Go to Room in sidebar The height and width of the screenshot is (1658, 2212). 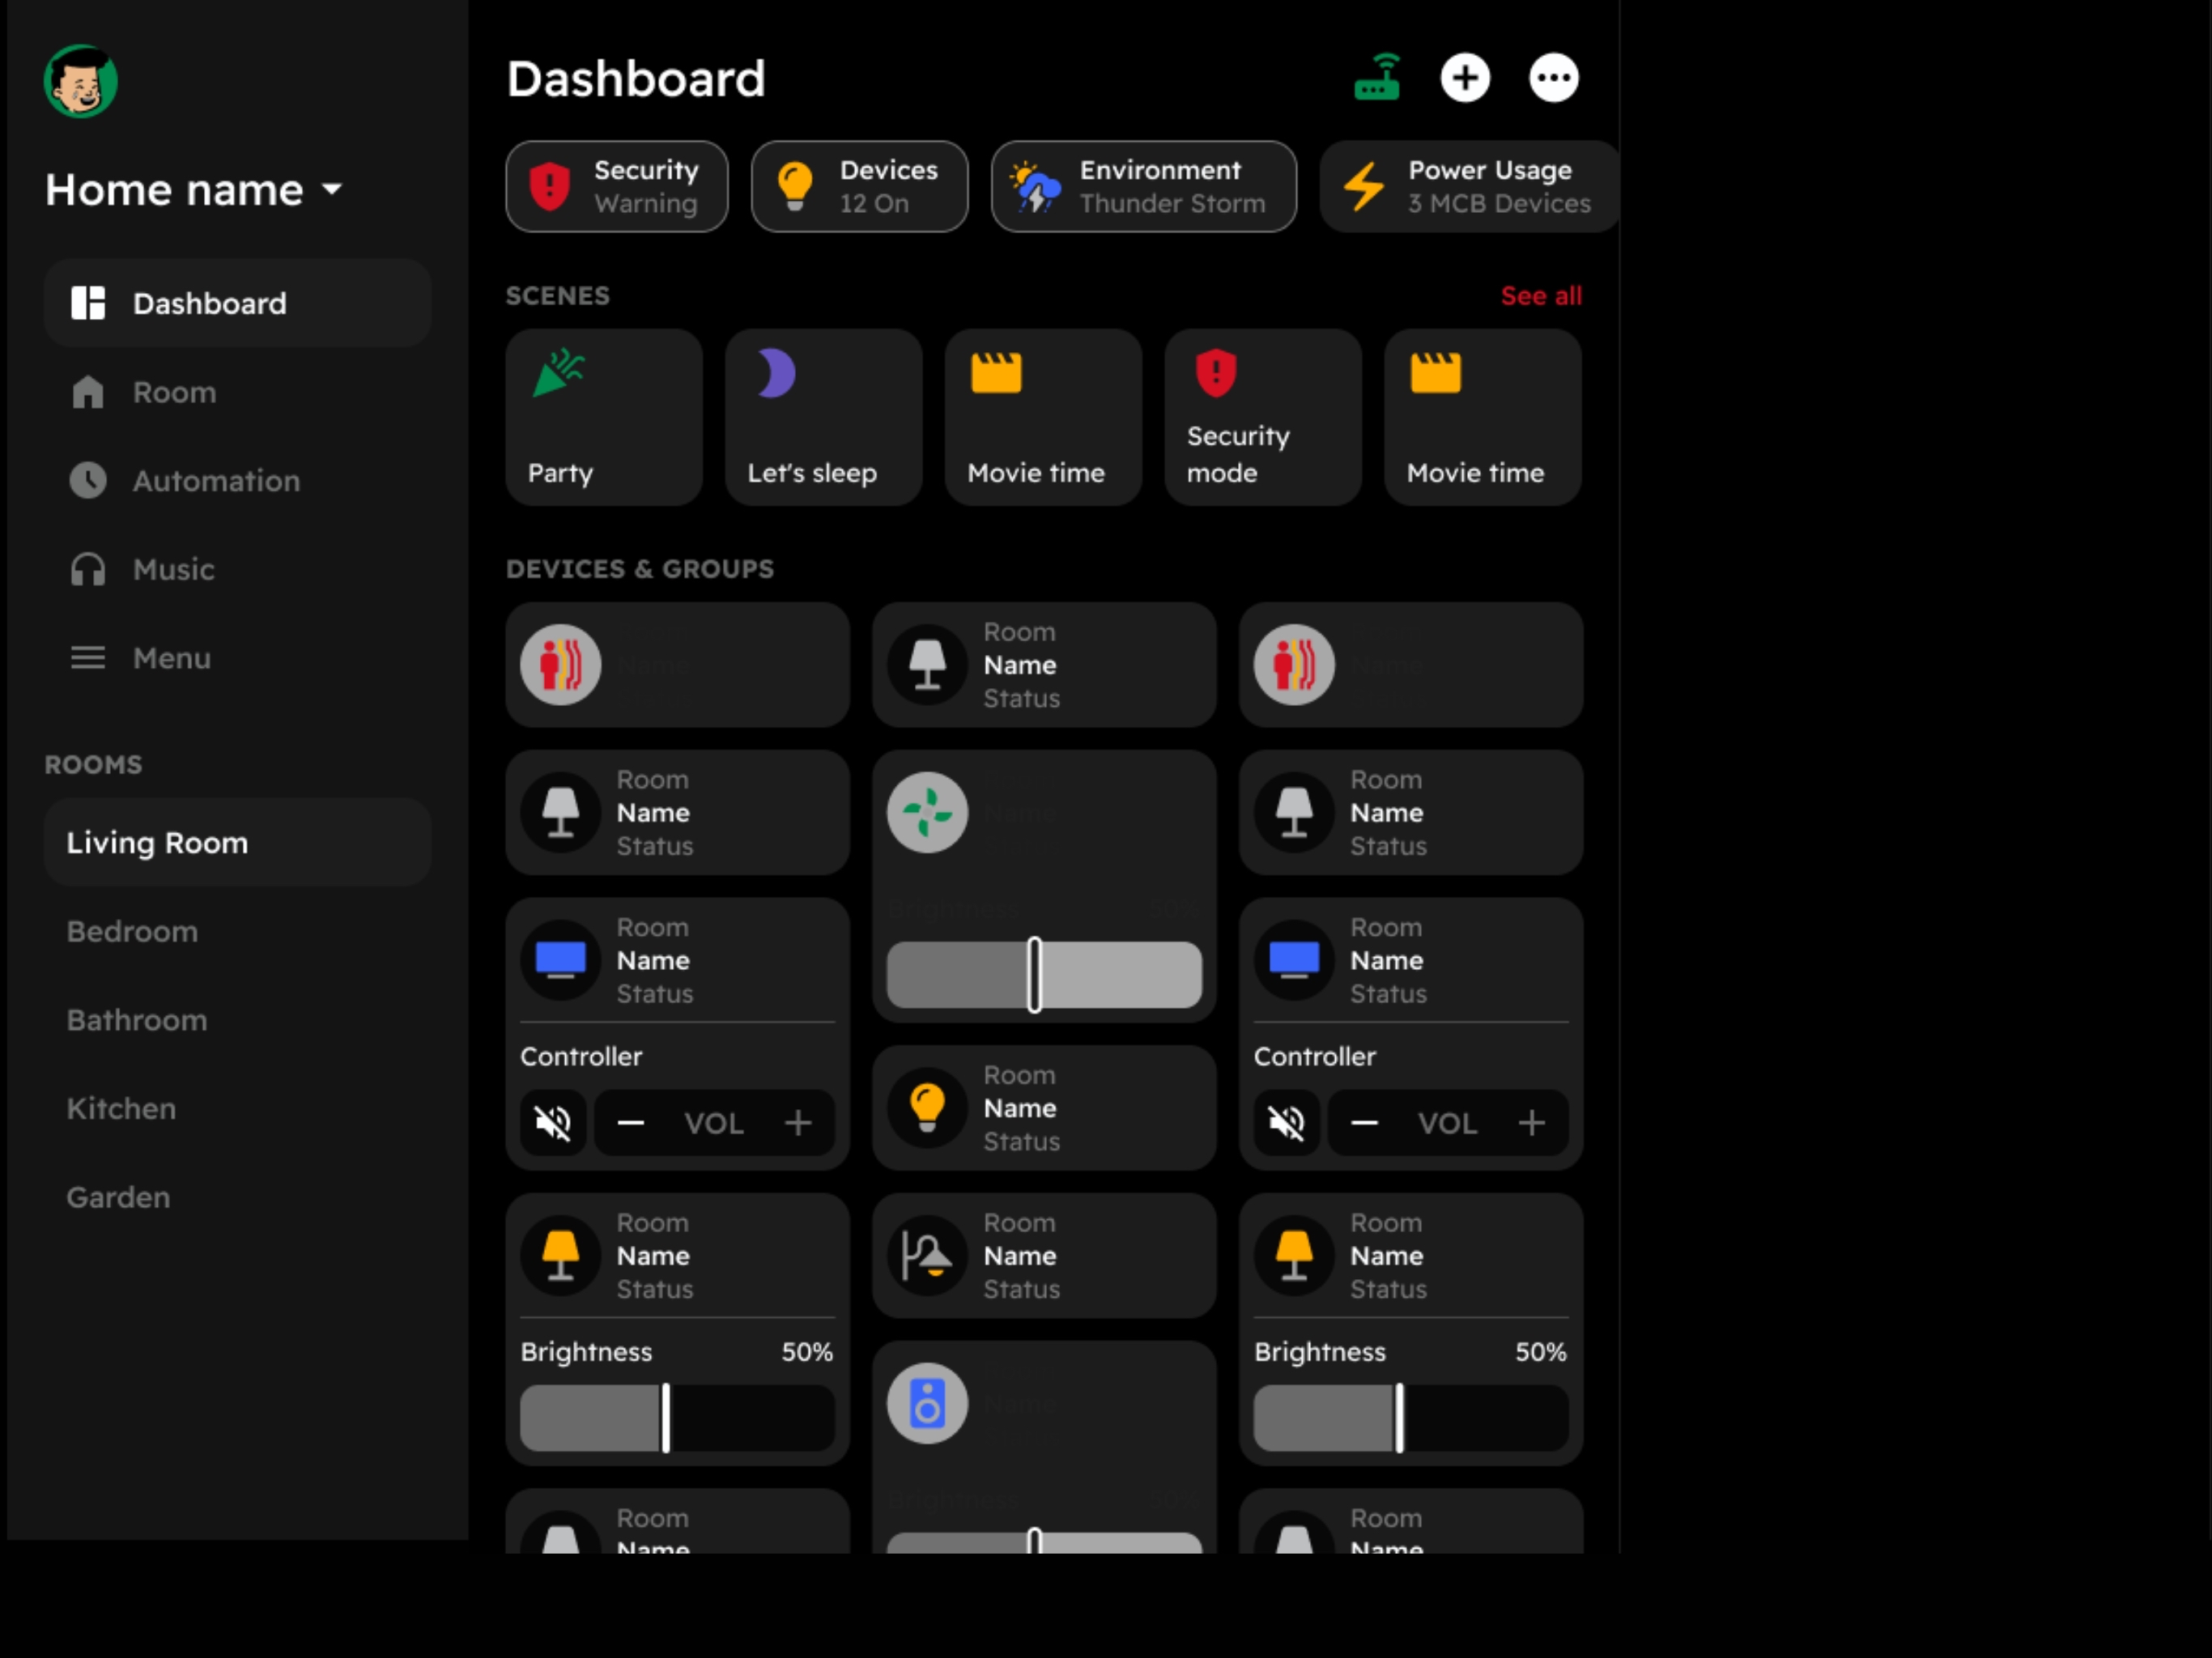(238, 392)
